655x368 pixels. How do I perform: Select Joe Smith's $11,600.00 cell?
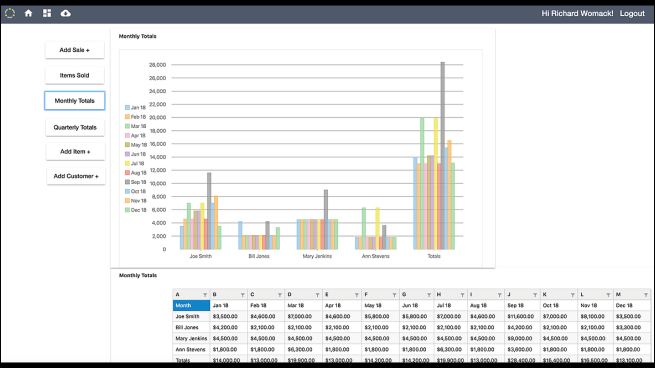522,317
